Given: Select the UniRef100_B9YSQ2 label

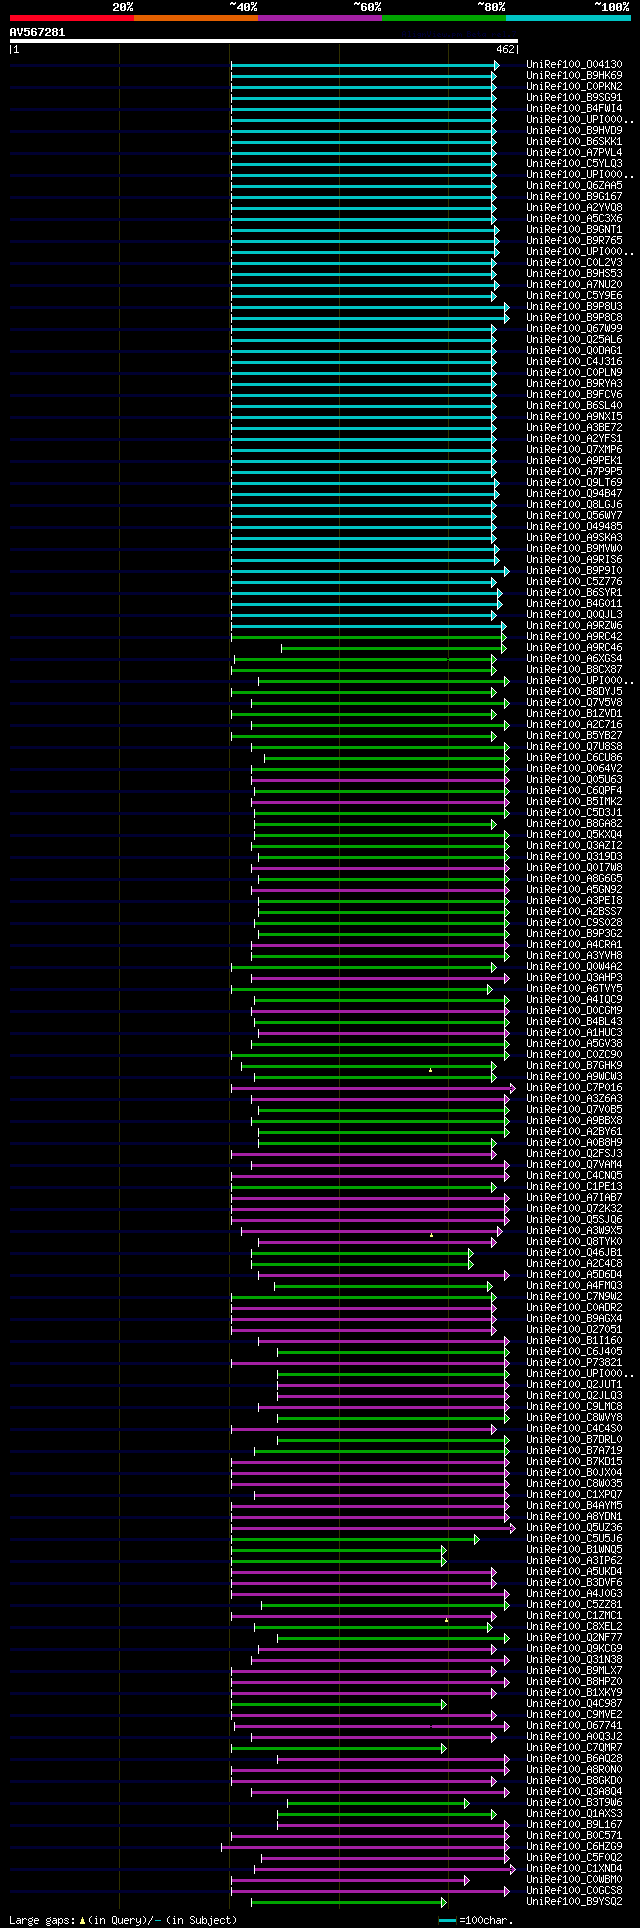Looking at the screenshot, I should (574, 1901).
